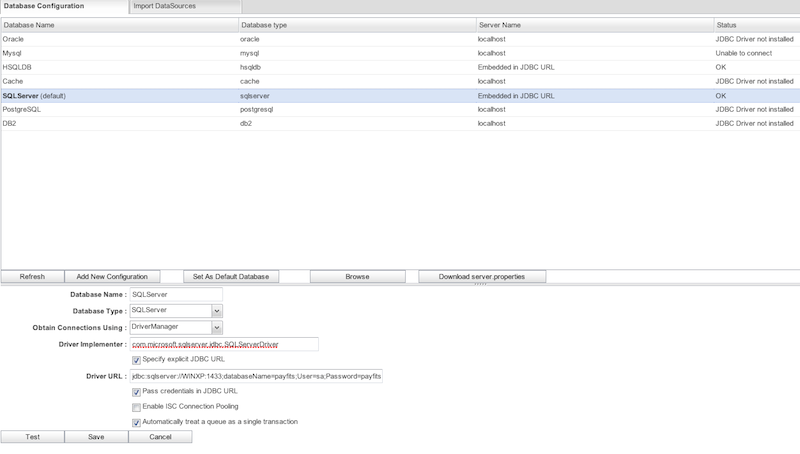
Task: Click Download server.properties button
Action: point(482,276)
